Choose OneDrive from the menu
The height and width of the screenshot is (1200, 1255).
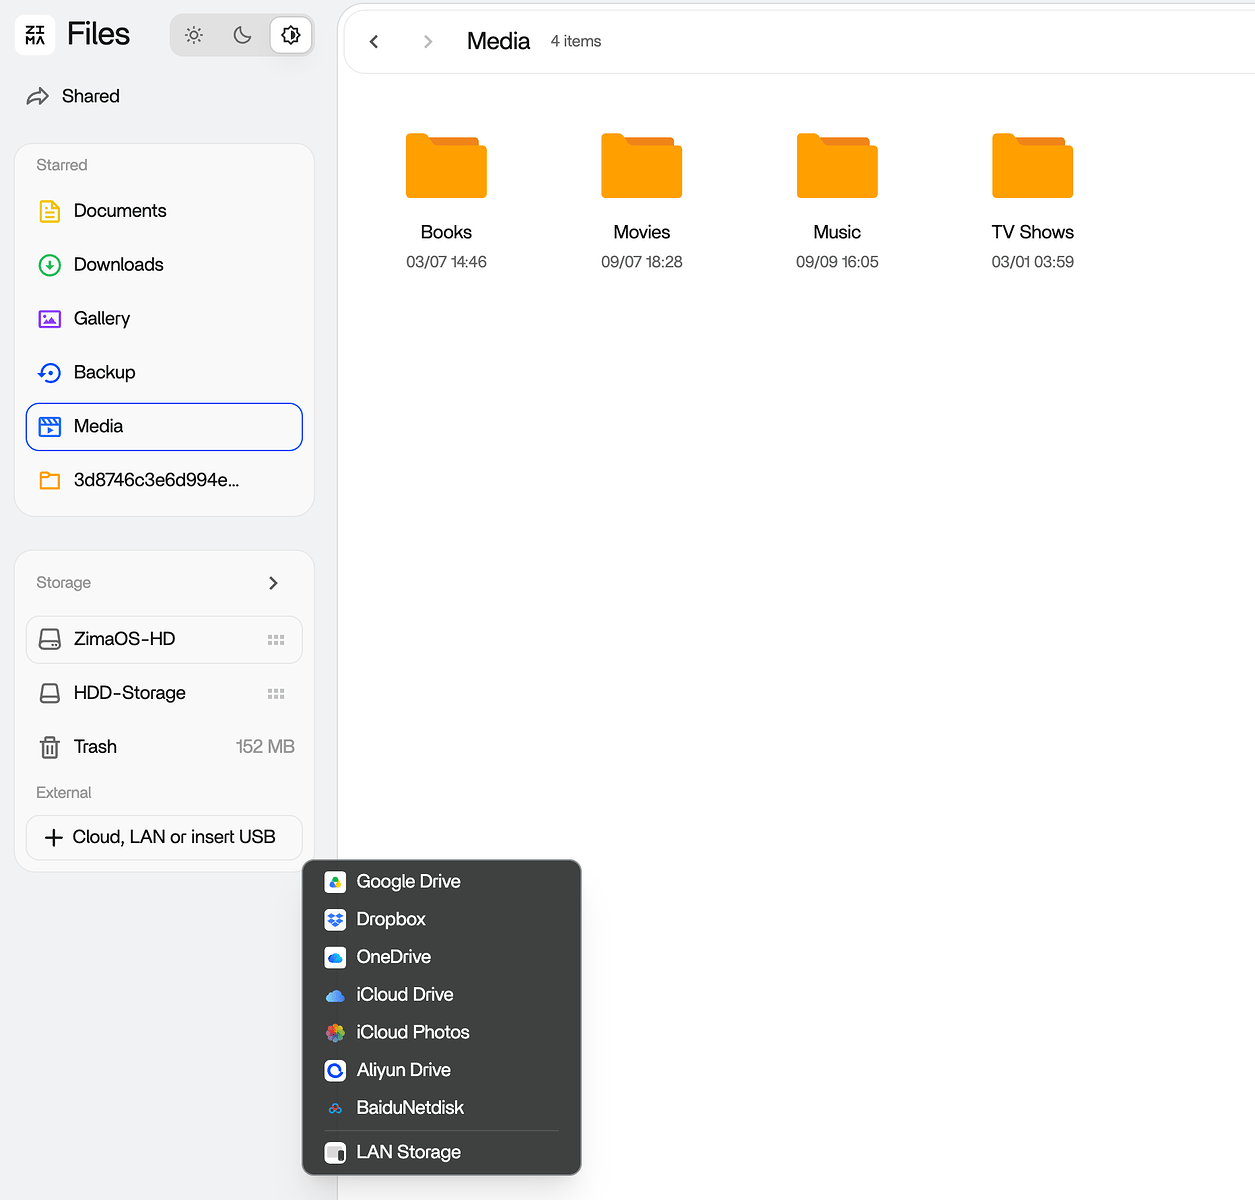(442, 958)
